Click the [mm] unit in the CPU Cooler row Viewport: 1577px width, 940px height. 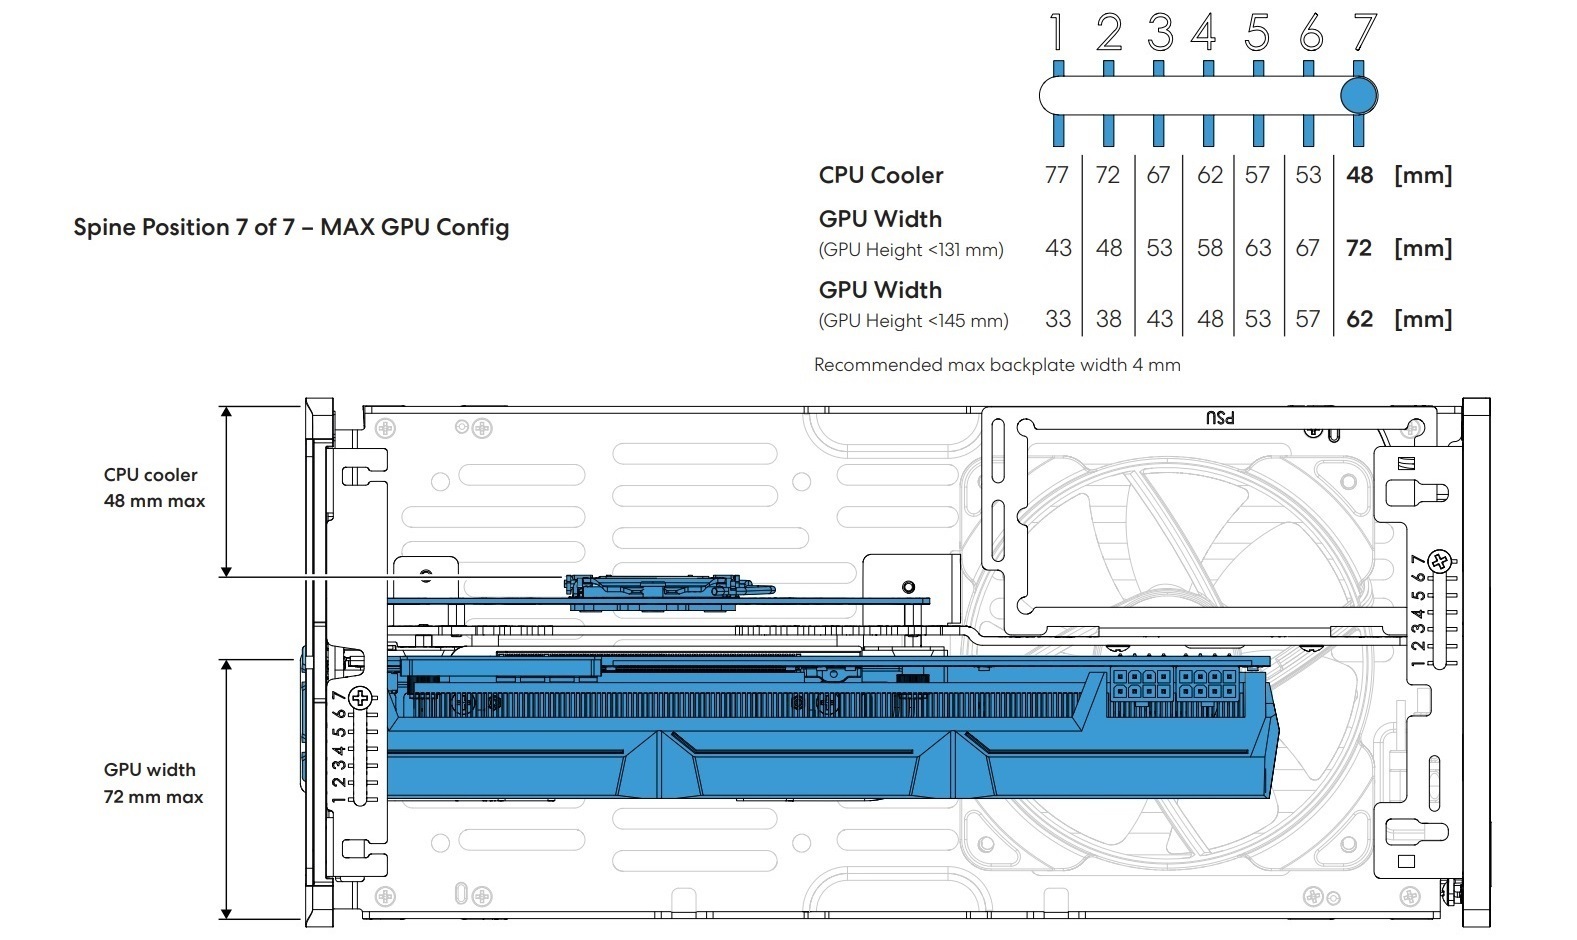[x=1423, y=175]
